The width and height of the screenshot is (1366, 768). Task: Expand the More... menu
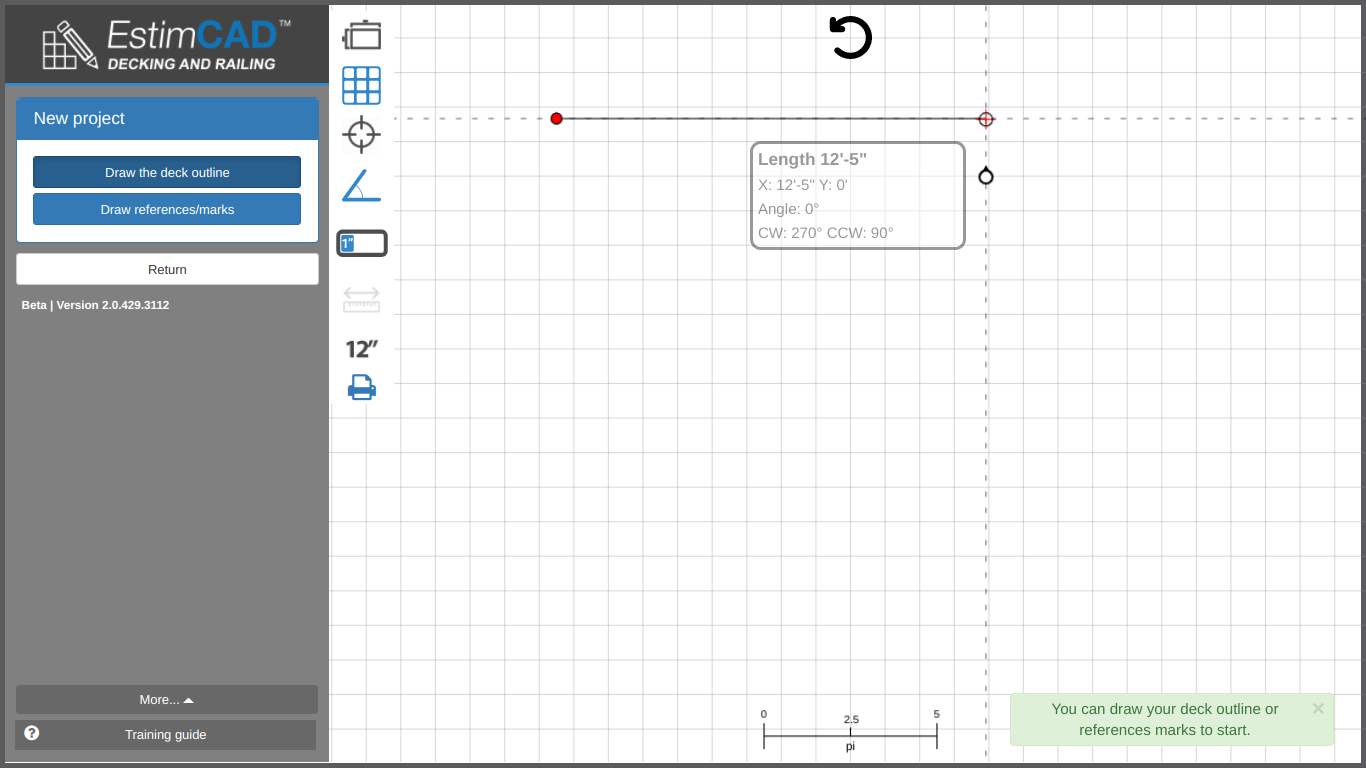pyautogui.click(x=167, y=700)
